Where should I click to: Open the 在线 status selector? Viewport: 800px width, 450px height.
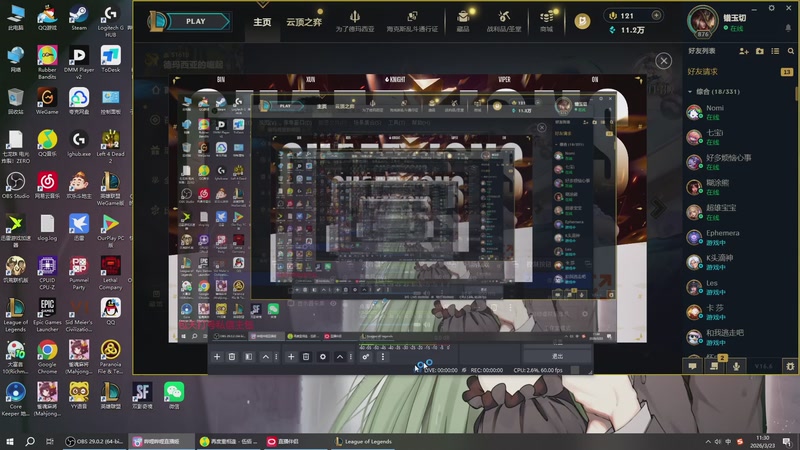(x=734, y=29)
